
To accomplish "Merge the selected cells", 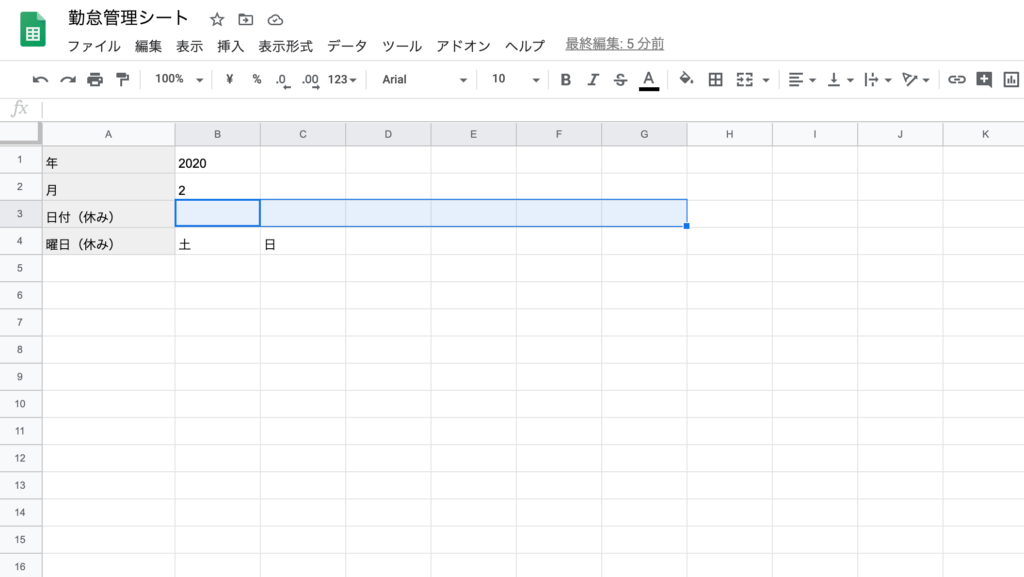I will (744, 80).
